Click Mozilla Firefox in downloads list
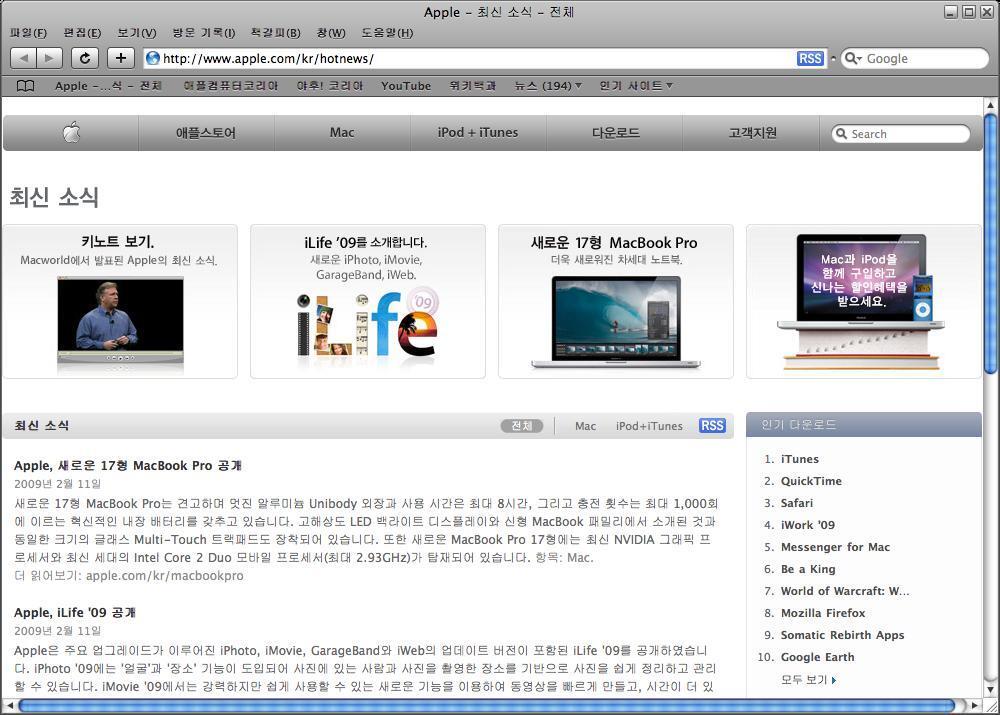 pyautogui.click(x=823, y=613)
